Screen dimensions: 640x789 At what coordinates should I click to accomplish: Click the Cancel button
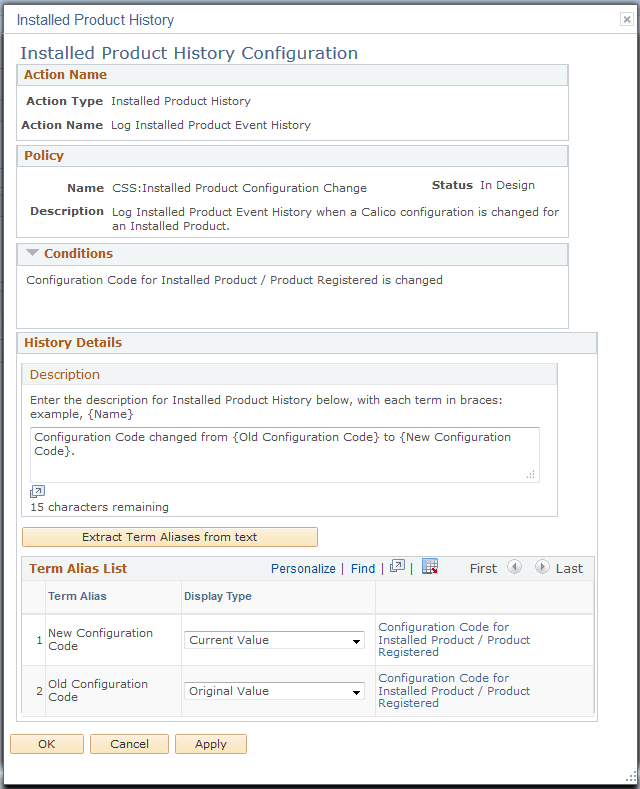point(129,744)
